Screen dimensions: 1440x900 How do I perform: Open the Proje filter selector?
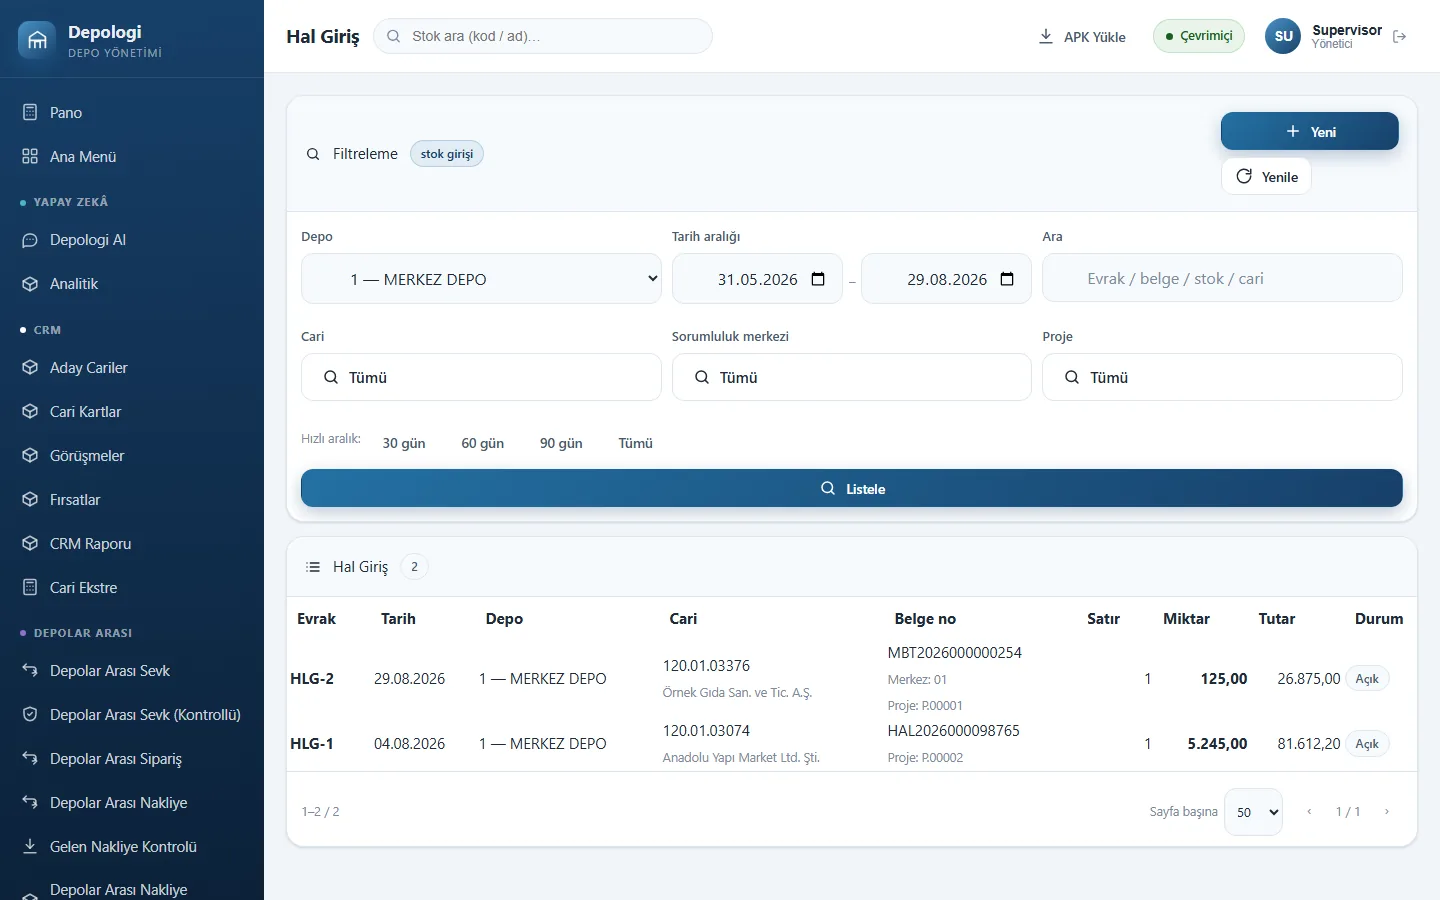point(1222,377)
